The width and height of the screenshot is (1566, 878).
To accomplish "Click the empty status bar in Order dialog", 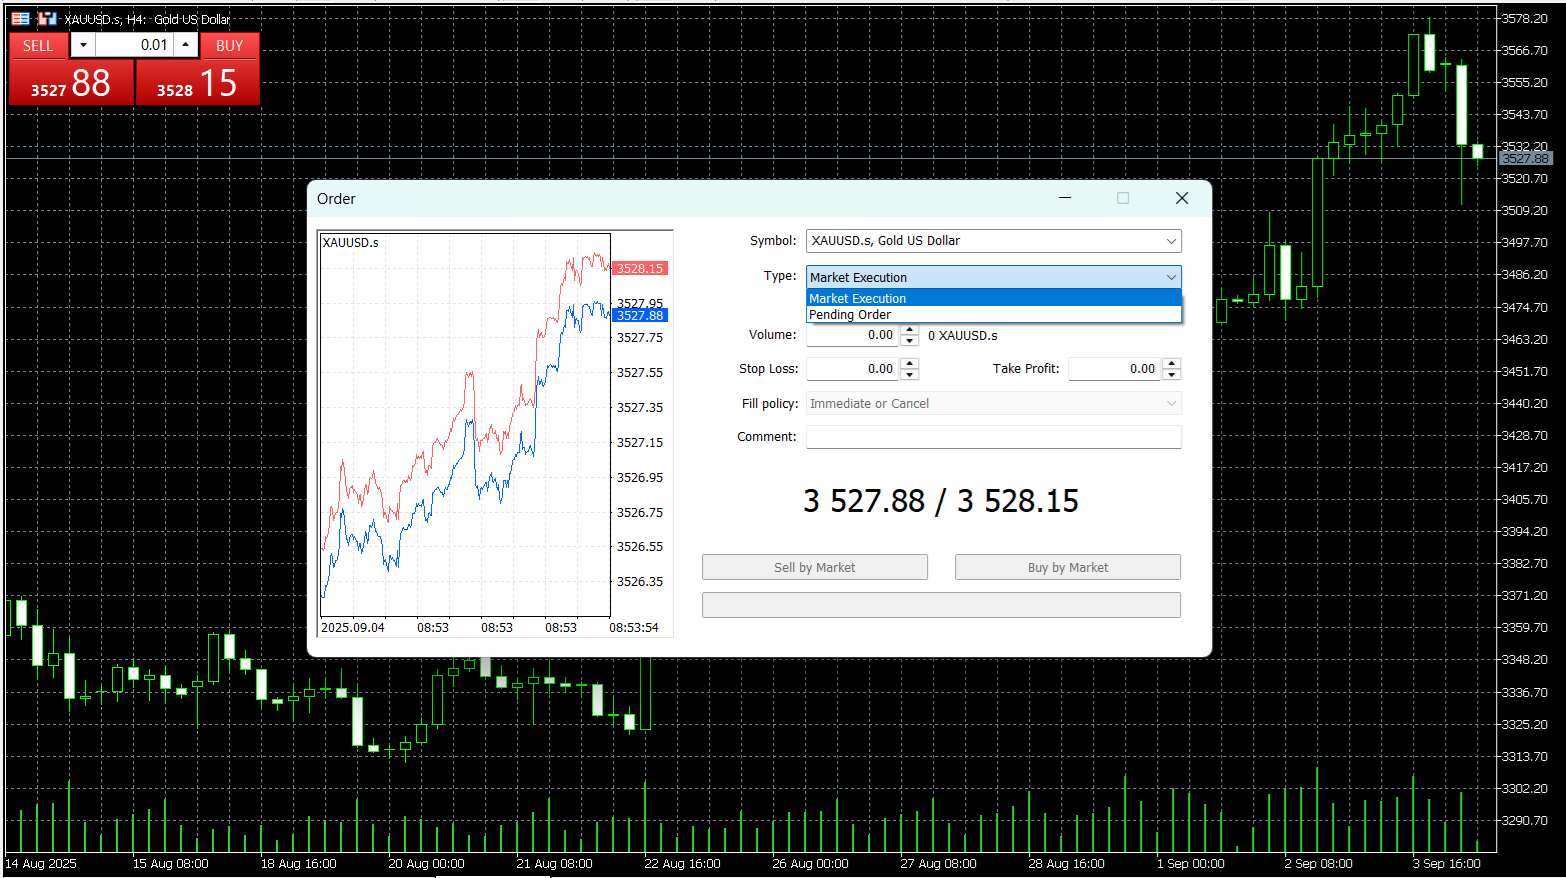I will (941, 605).
